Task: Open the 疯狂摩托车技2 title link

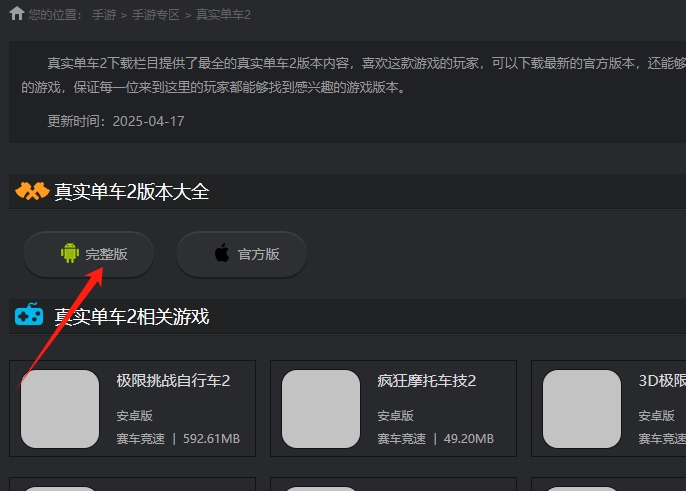Action: [426, 381]
